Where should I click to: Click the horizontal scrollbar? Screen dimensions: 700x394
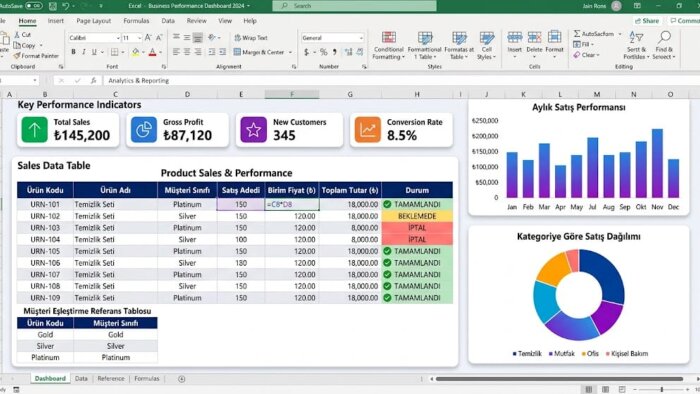tap(559, 379)
